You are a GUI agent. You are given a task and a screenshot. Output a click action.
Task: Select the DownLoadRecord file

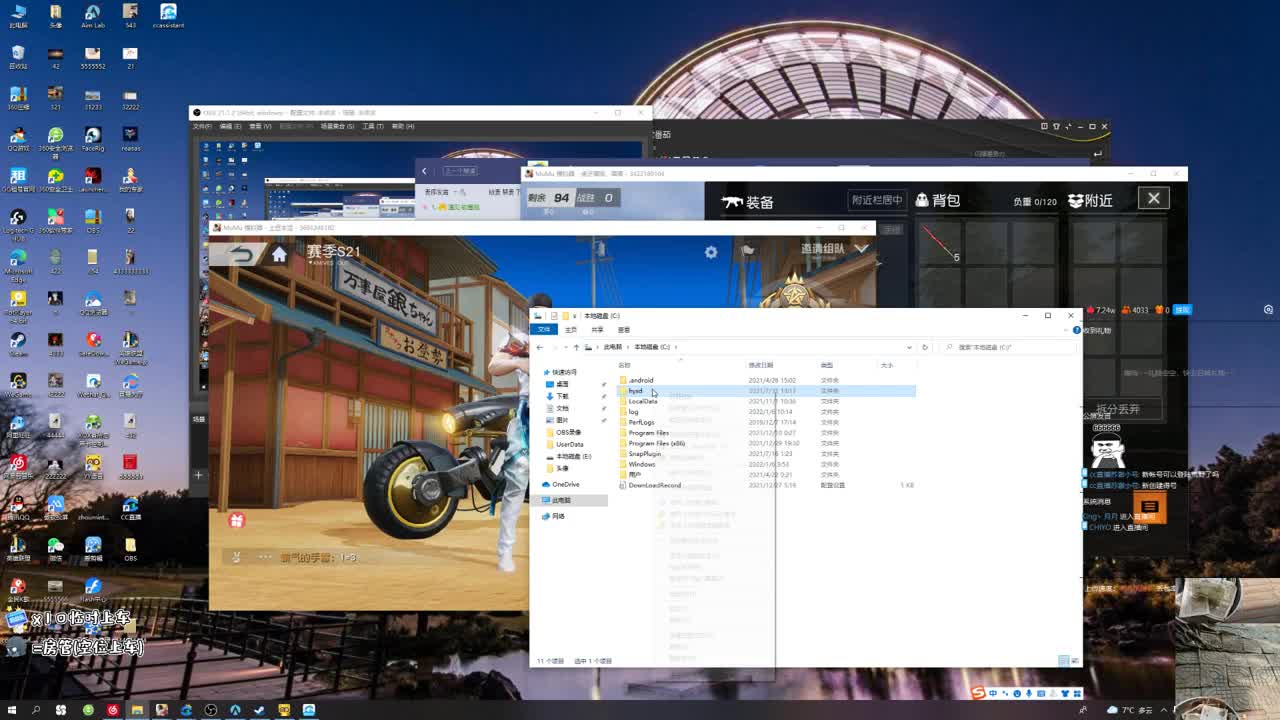[x=654, y=485]
